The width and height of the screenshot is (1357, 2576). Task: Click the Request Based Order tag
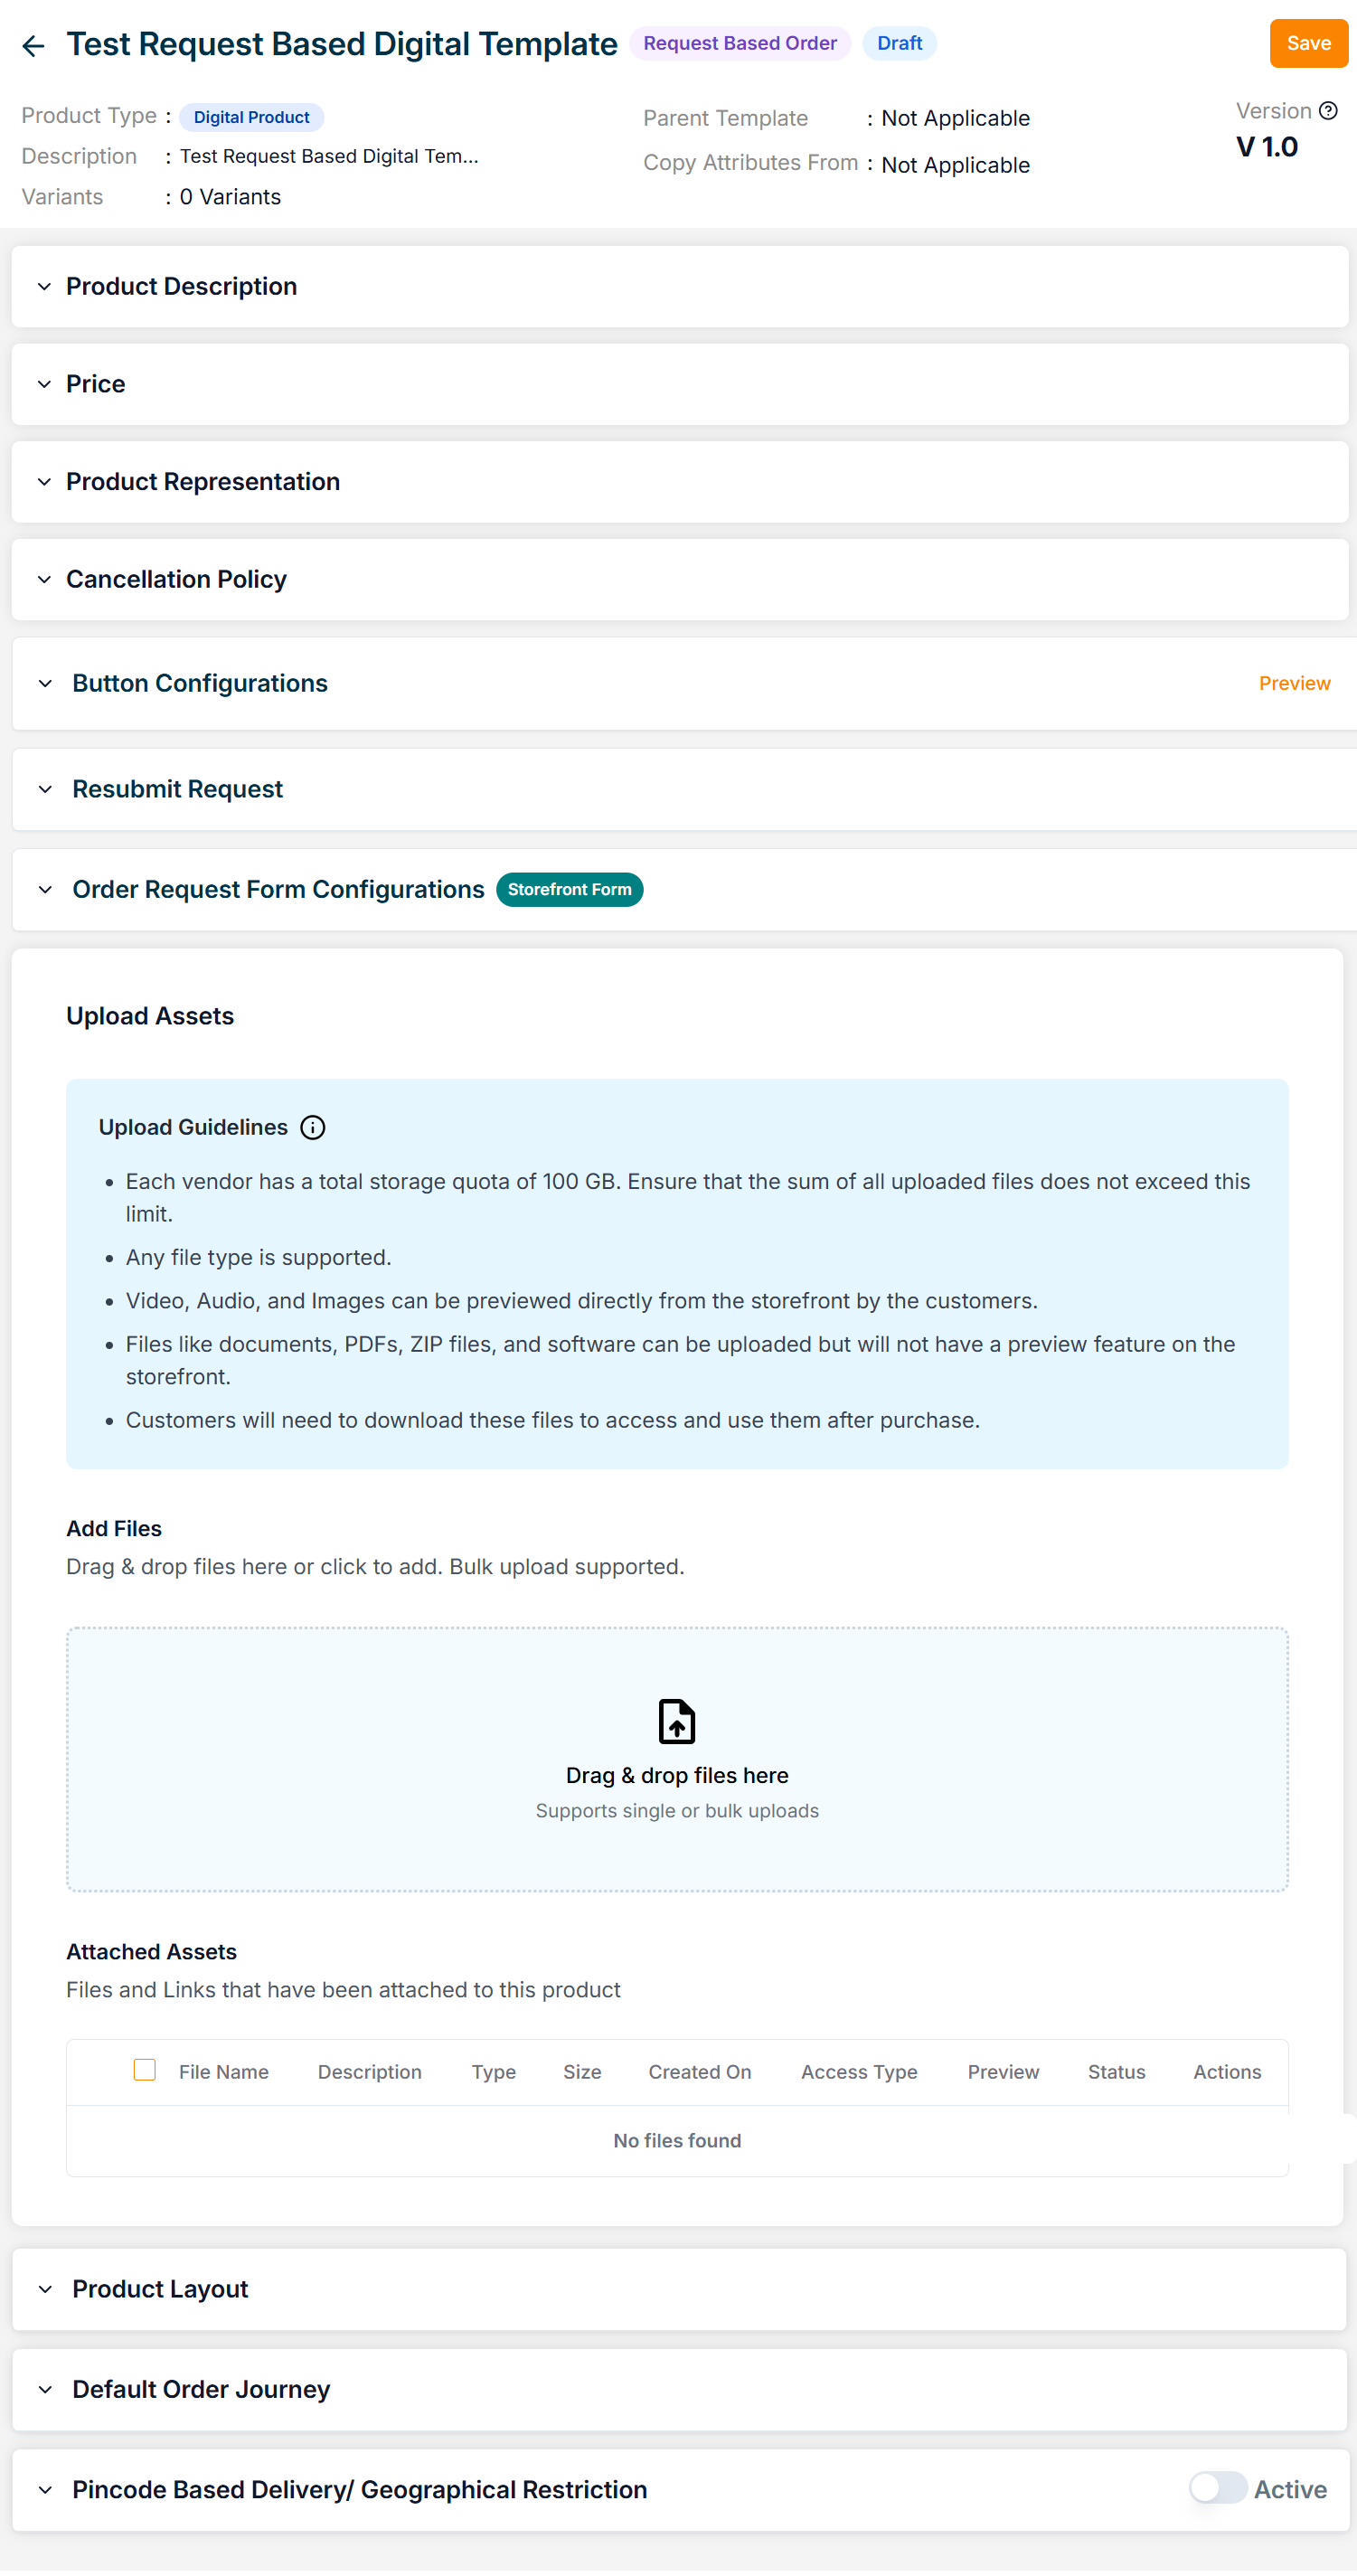click(x=739, y=44)
